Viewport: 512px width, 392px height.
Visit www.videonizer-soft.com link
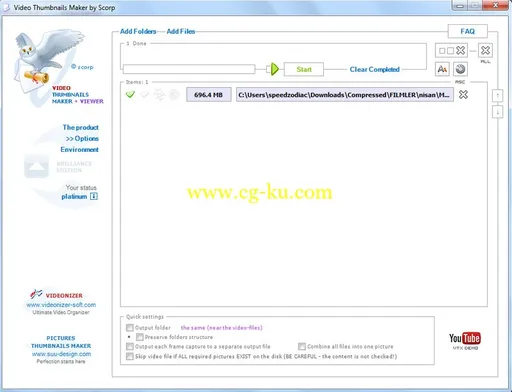61,305
